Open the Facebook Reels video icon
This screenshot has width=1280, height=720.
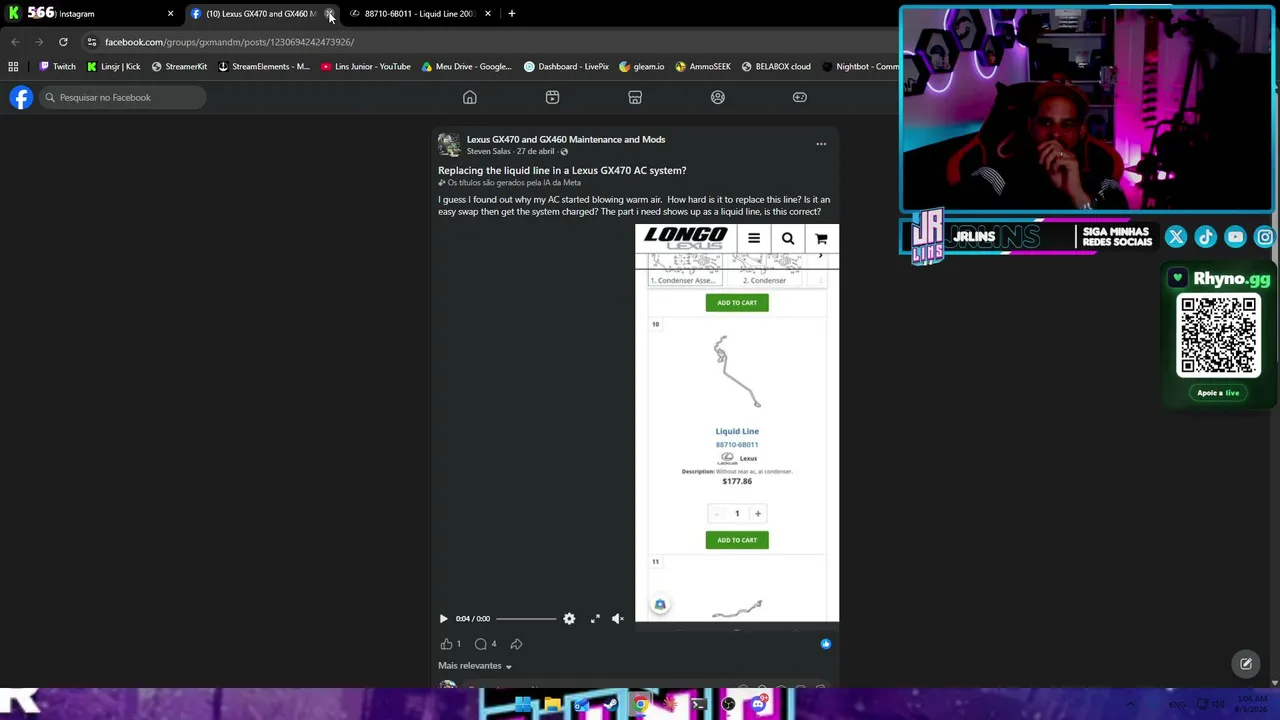click(552, 97)
